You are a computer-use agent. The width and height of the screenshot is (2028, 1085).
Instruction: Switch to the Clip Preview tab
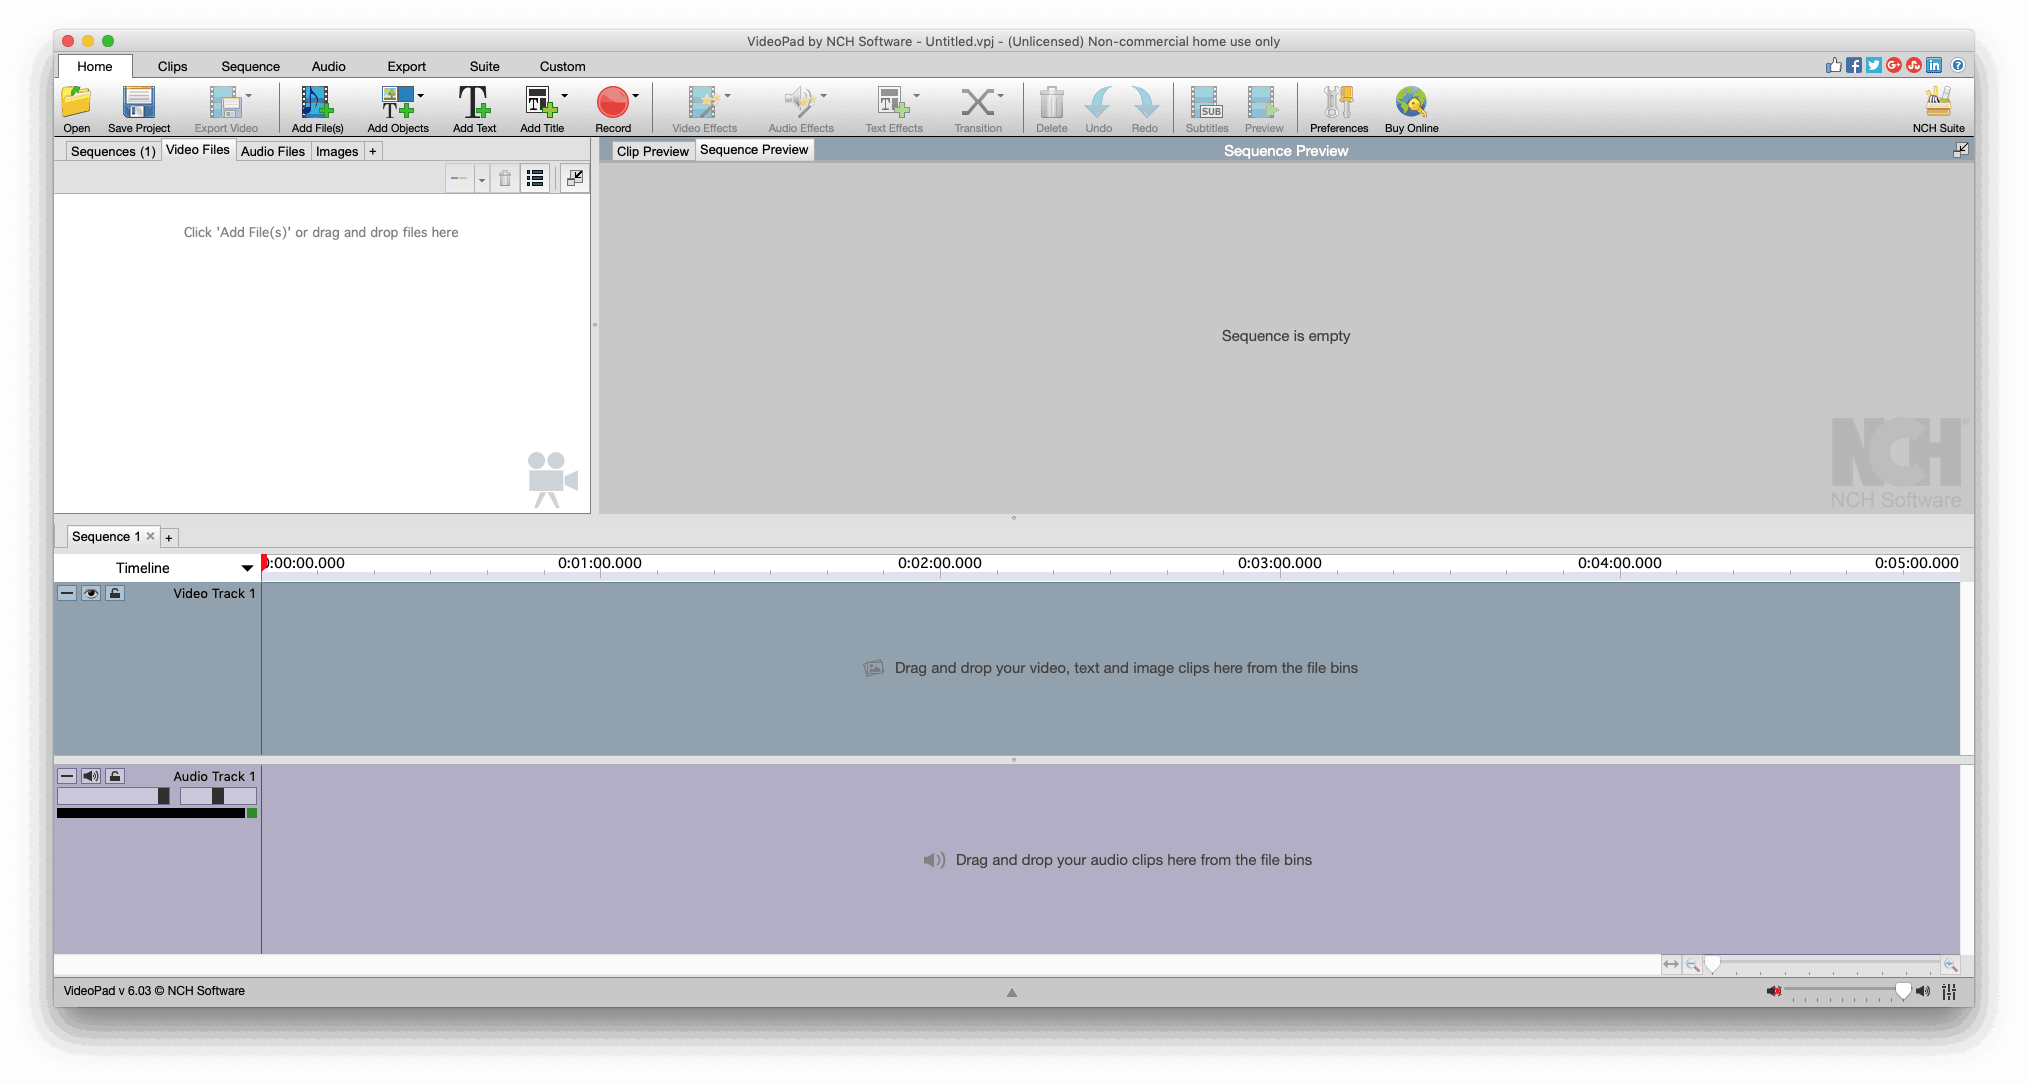pyautogui.click(x=652, y=151)
